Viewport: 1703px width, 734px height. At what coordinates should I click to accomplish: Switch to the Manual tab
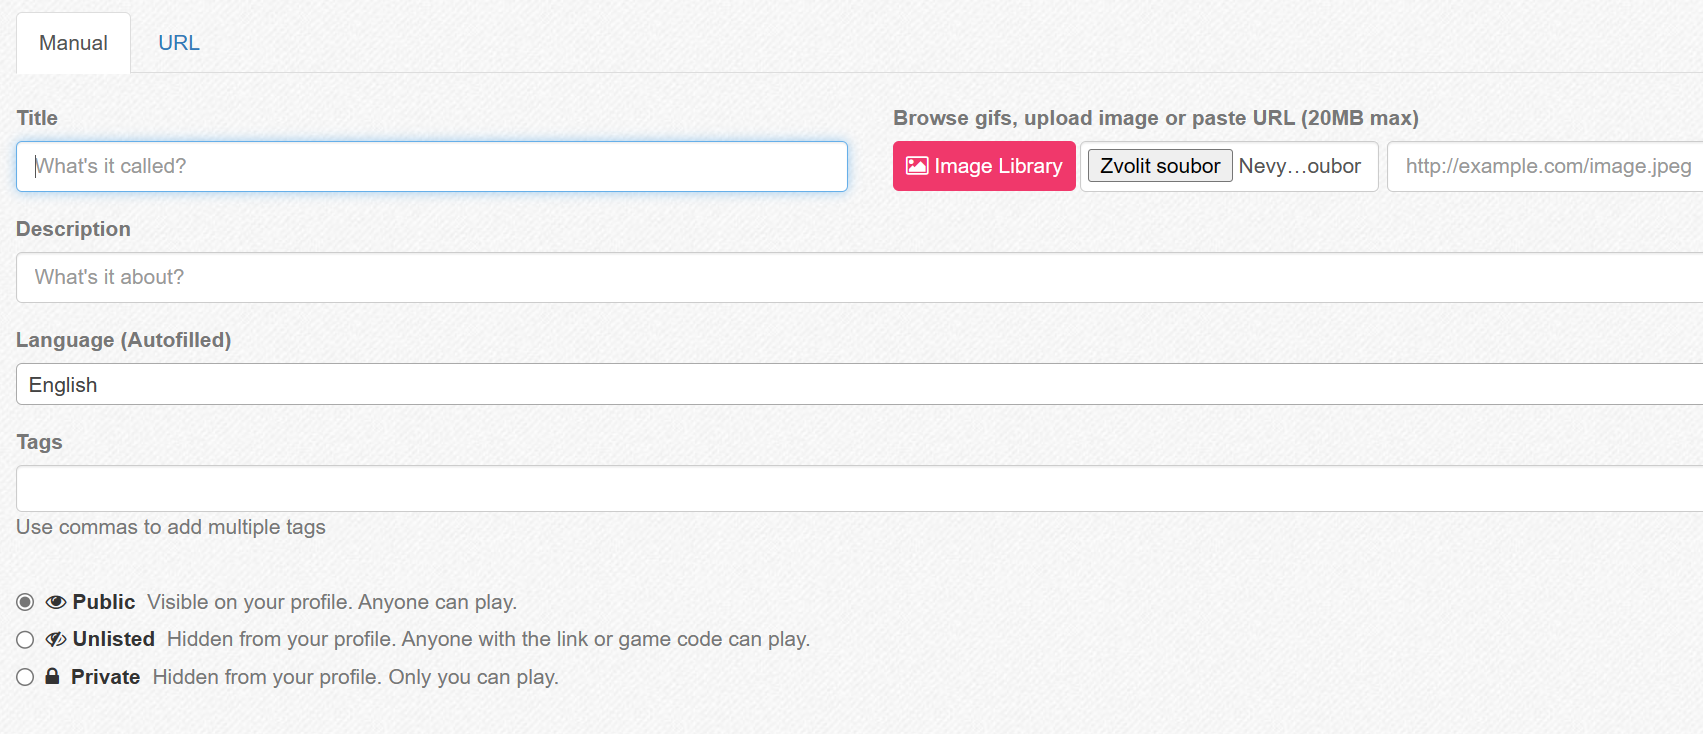[73, 43]
